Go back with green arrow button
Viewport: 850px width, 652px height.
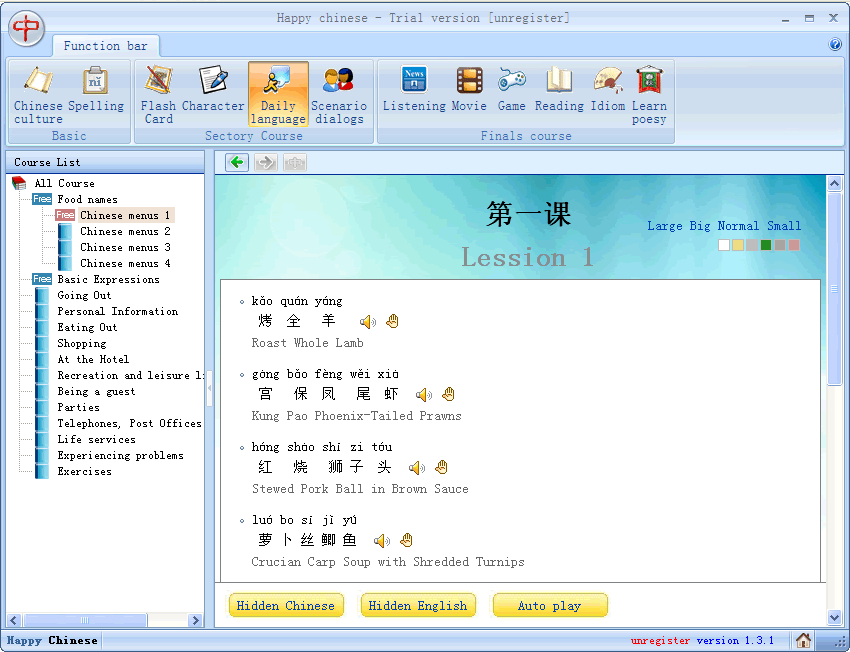[x=237, y=162]
